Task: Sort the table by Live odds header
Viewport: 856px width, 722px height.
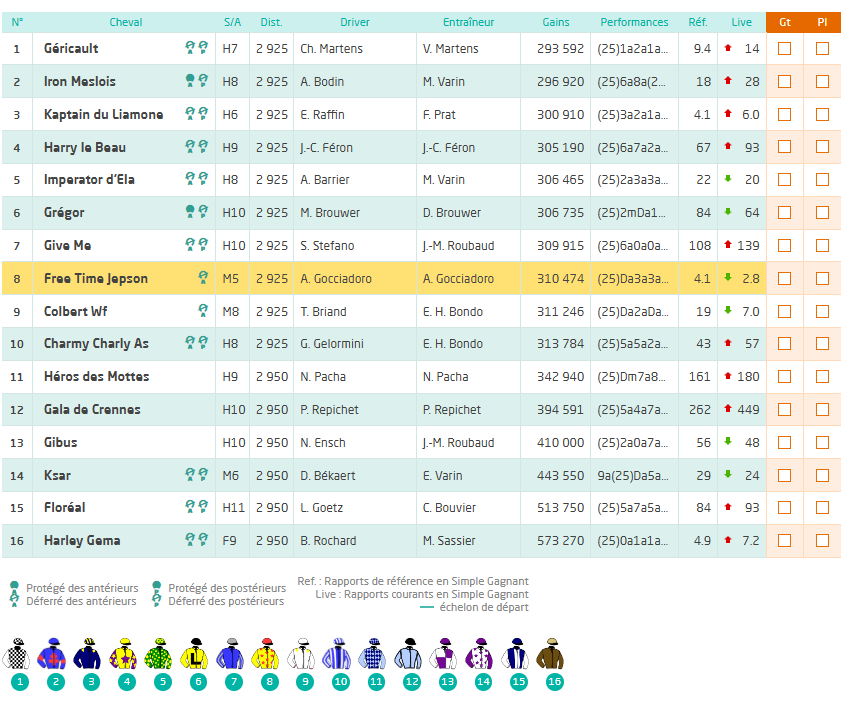Action: (742, 22)
